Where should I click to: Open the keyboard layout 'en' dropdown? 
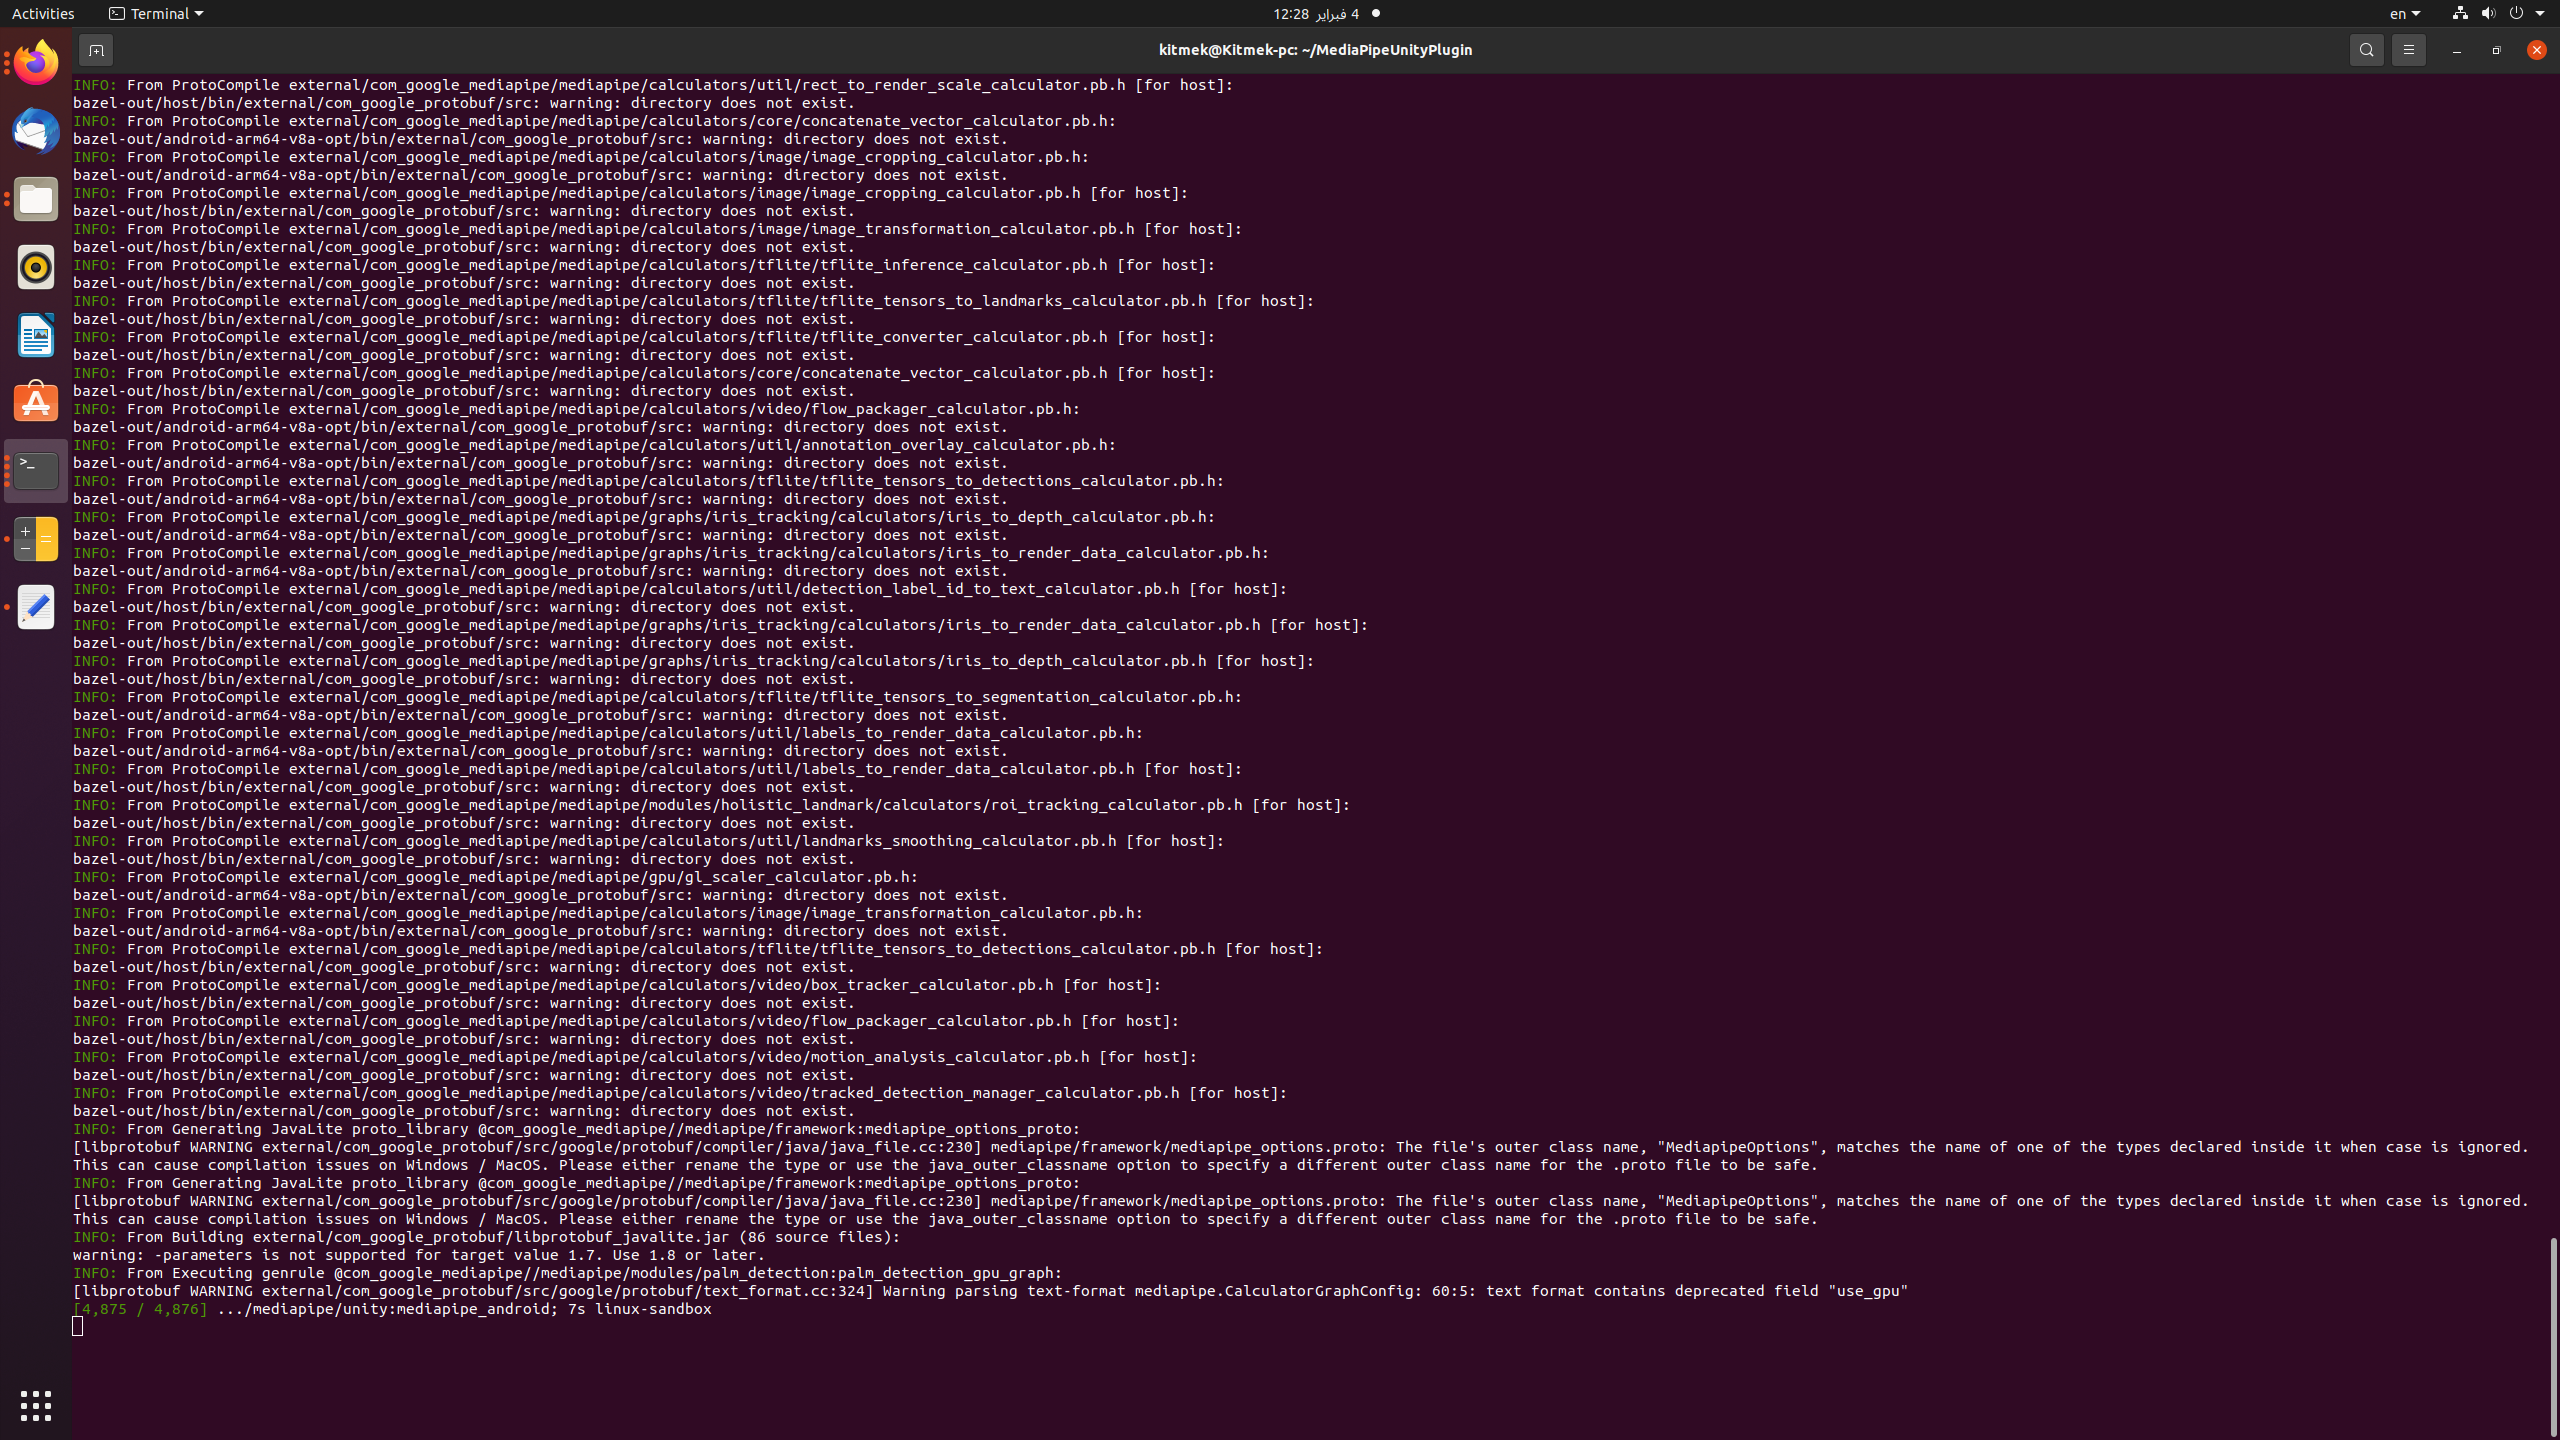[2405, 14]
